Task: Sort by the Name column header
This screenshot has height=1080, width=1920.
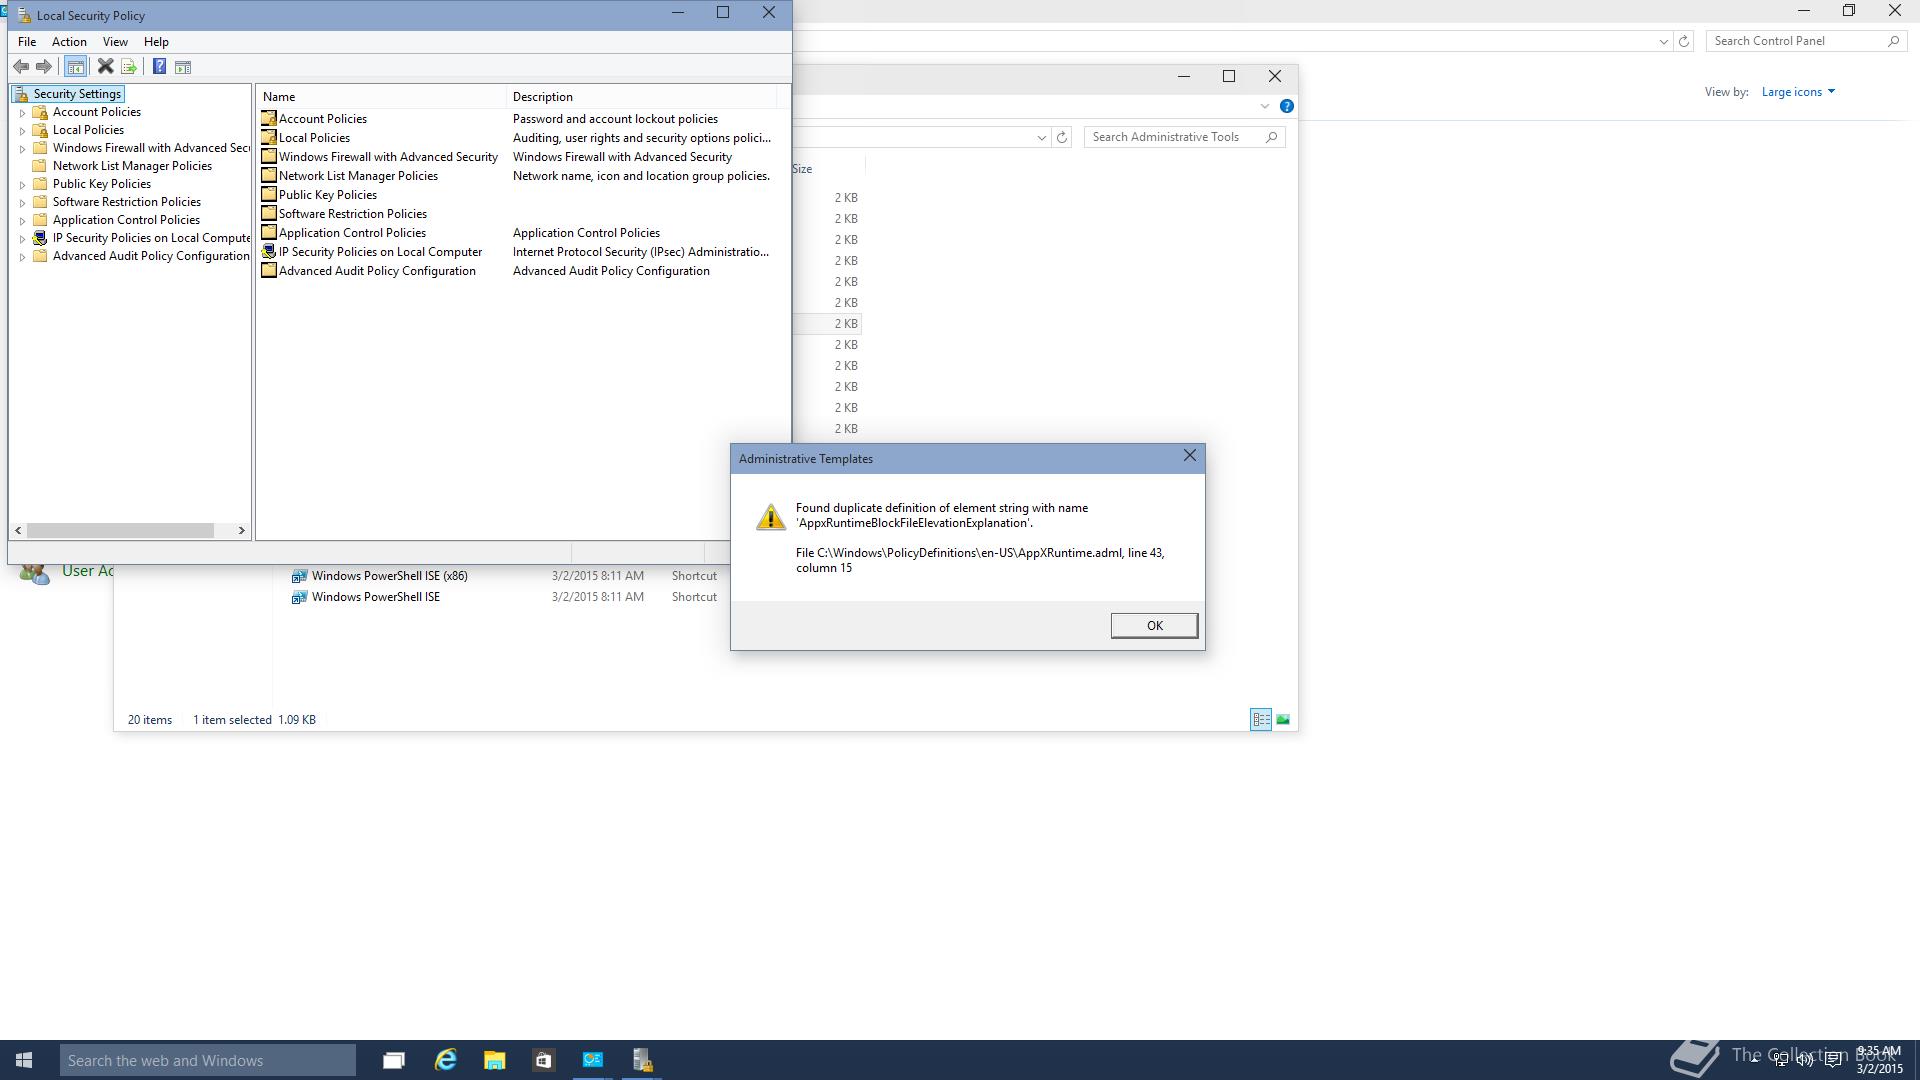Action: pos(381,97)
